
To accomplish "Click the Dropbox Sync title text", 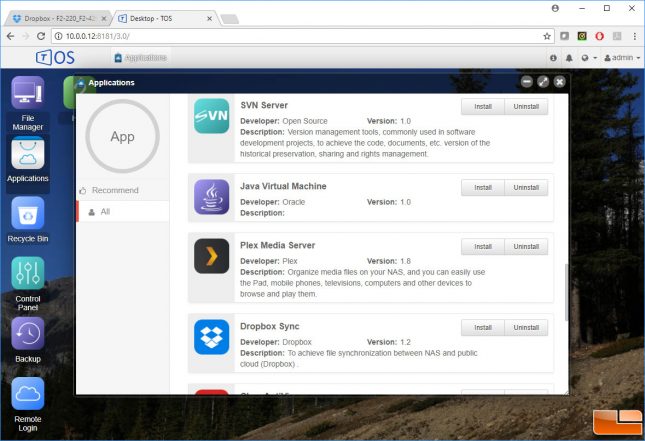I will tap(270, 327).
